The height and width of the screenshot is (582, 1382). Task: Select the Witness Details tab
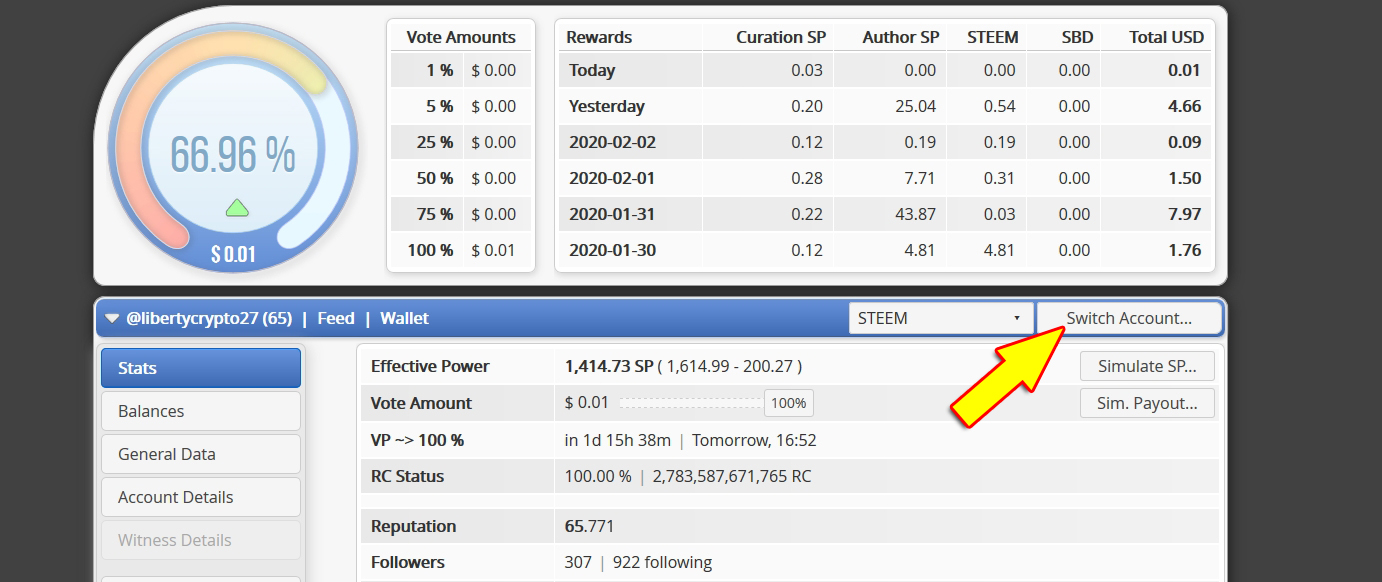tap(201, 540)
